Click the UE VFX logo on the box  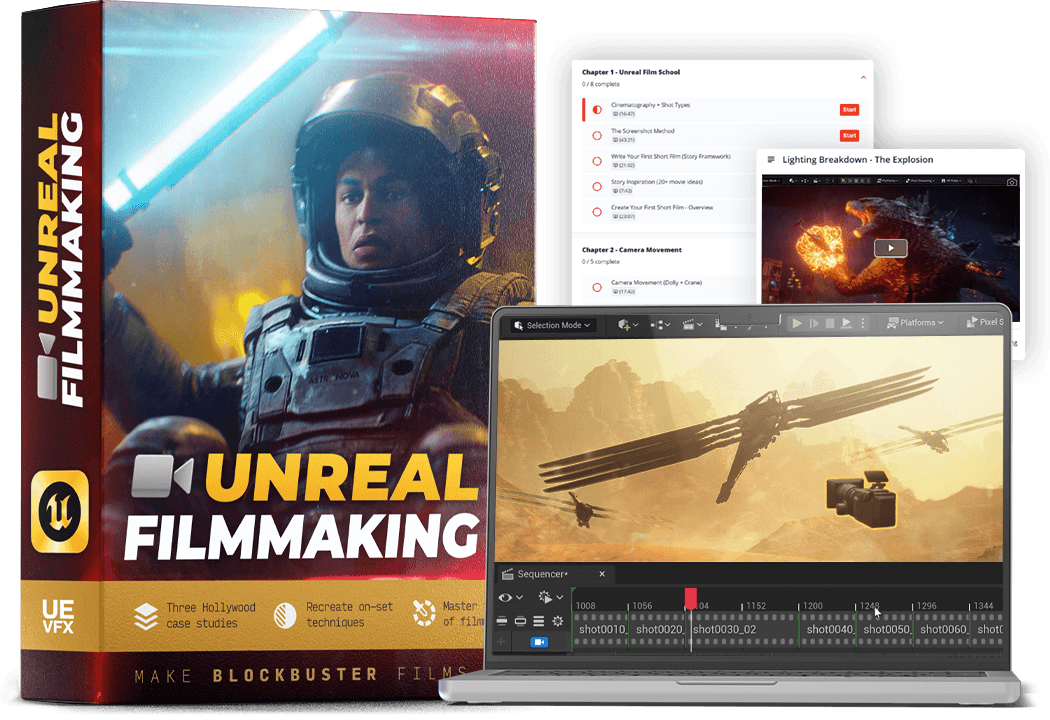[x=58, y=617]
